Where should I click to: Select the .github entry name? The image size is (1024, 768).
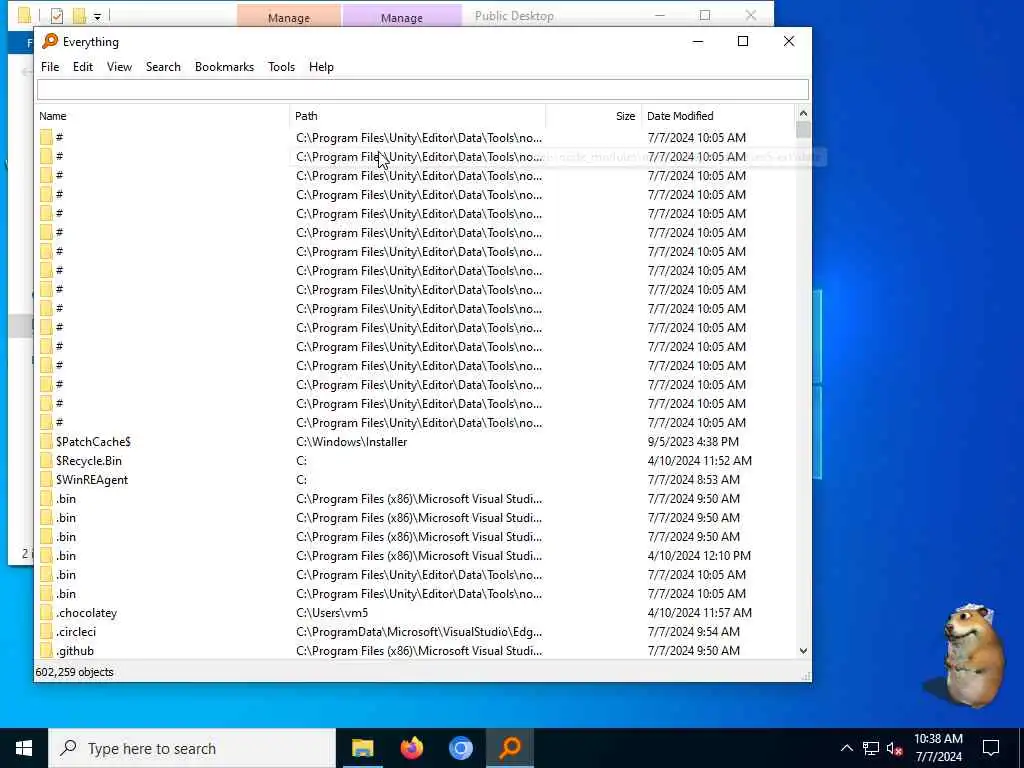(x=75, y=650)
